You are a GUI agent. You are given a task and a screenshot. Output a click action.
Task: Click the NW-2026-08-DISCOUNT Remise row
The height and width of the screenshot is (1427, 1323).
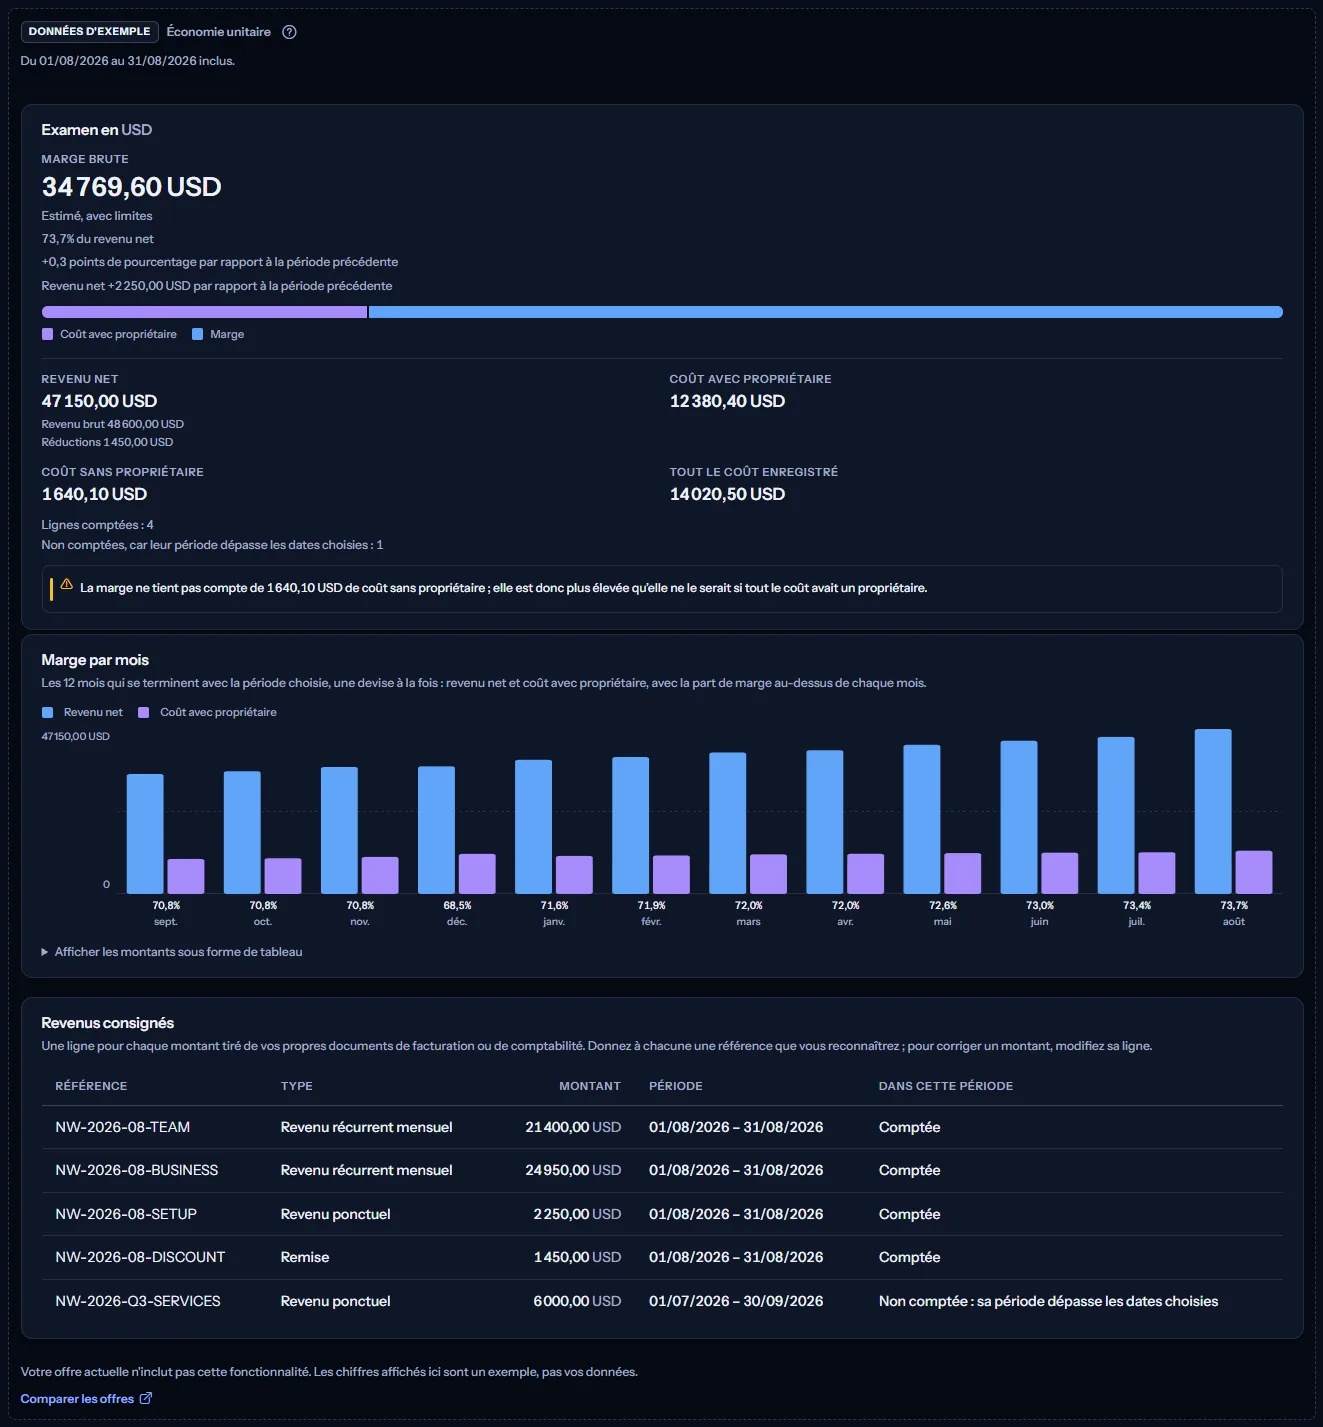click(662, 1257)
